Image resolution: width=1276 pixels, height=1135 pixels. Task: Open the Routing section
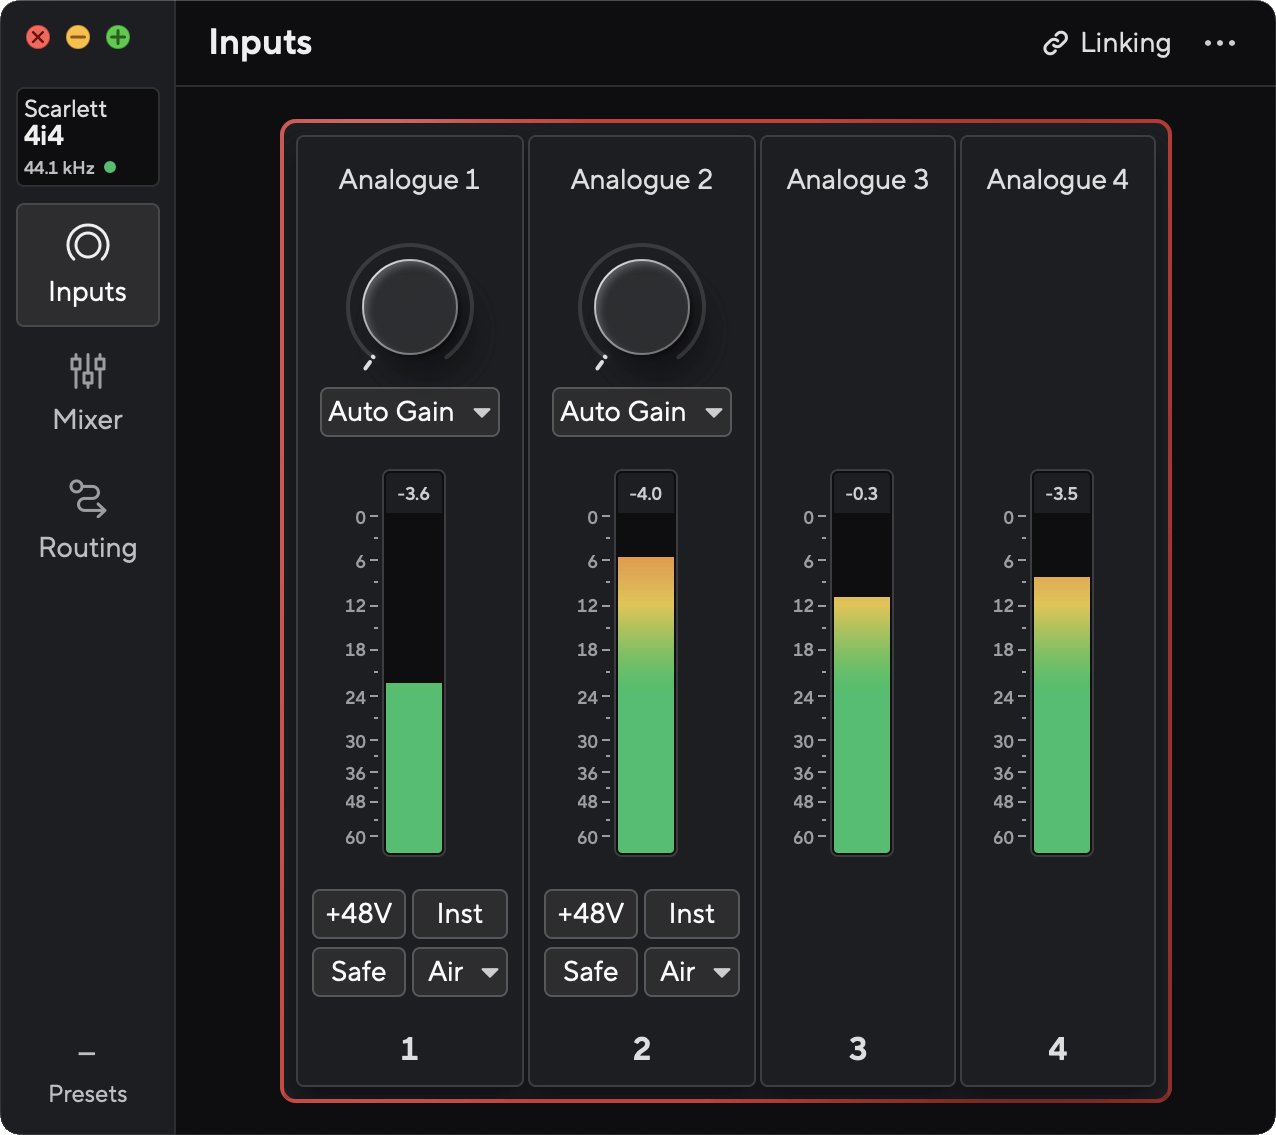[x=88, y=521]
